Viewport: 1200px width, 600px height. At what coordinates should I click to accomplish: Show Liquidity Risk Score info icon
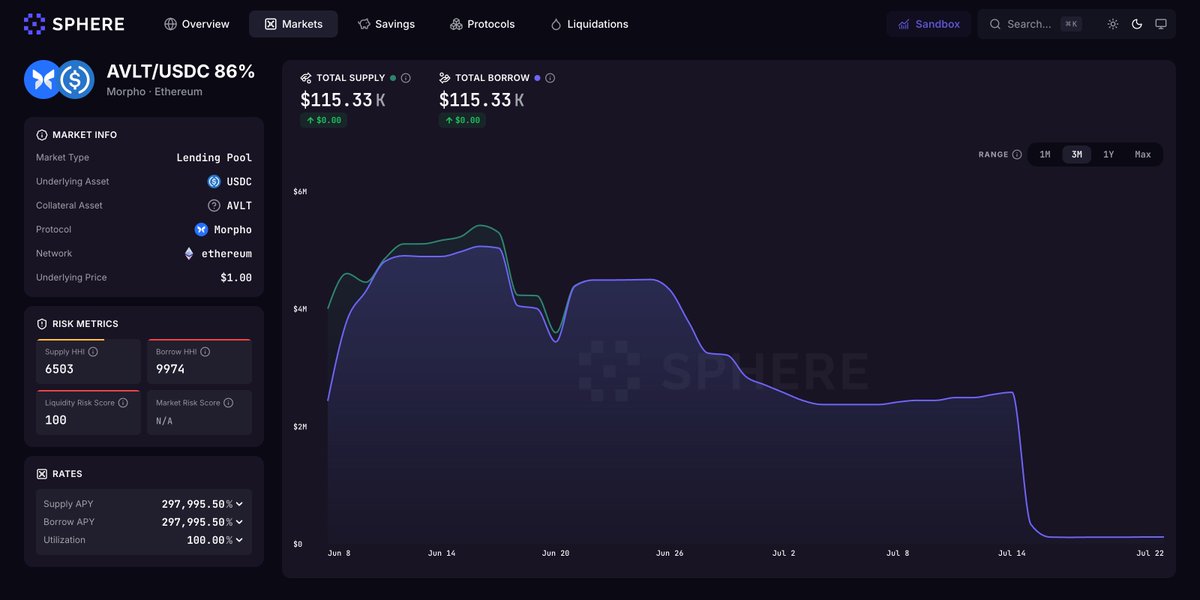(123, 403)
